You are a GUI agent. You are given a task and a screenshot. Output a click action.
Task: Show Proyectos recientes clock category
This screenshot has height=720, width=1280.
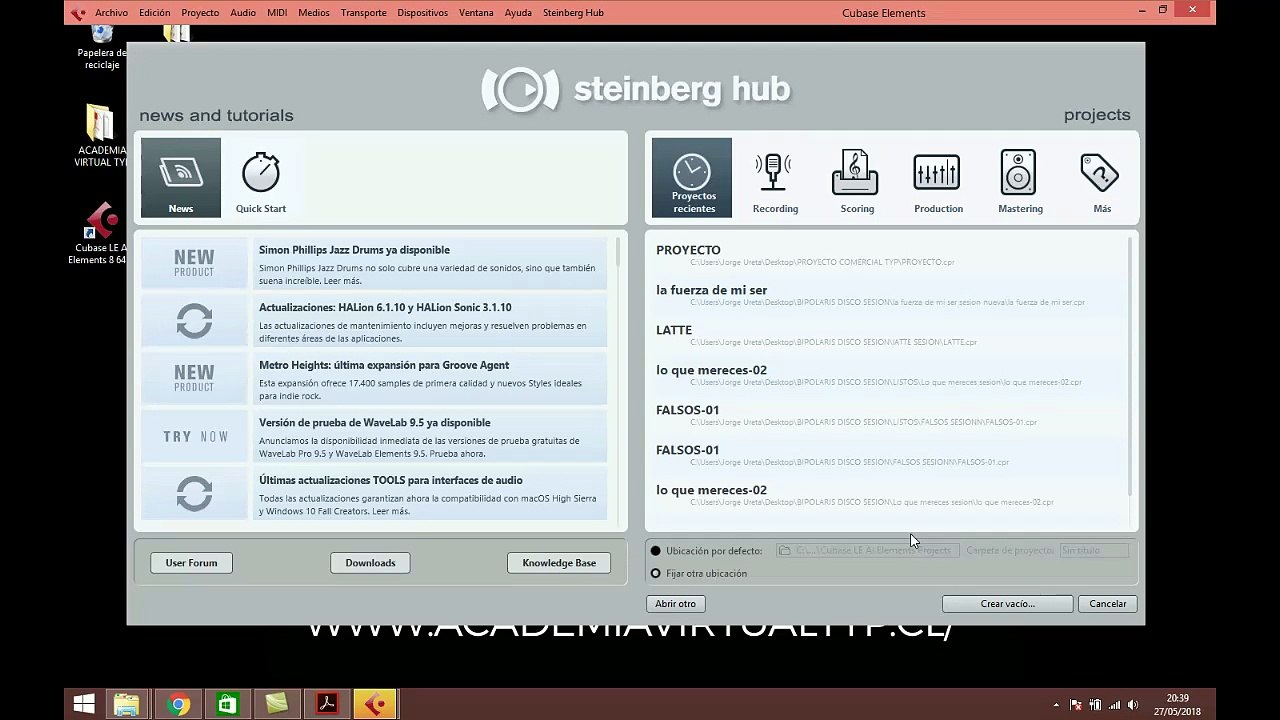692,178
